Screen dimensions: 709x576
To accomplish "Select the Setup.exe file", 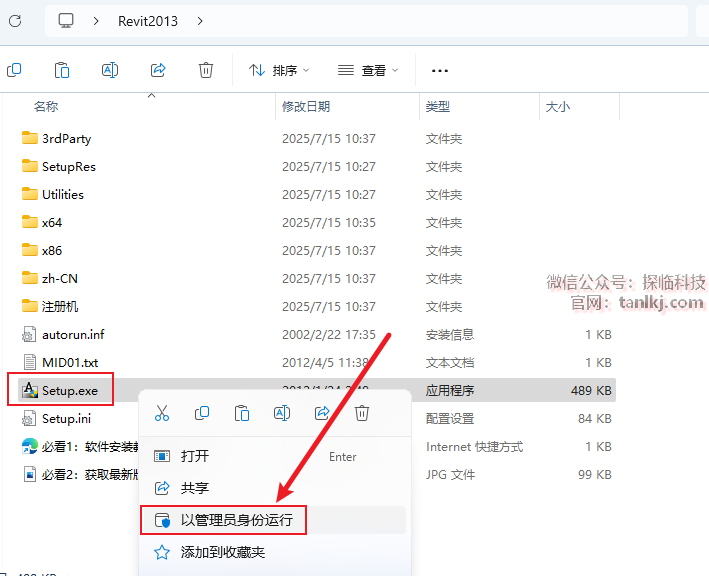I will coord(69,390).
